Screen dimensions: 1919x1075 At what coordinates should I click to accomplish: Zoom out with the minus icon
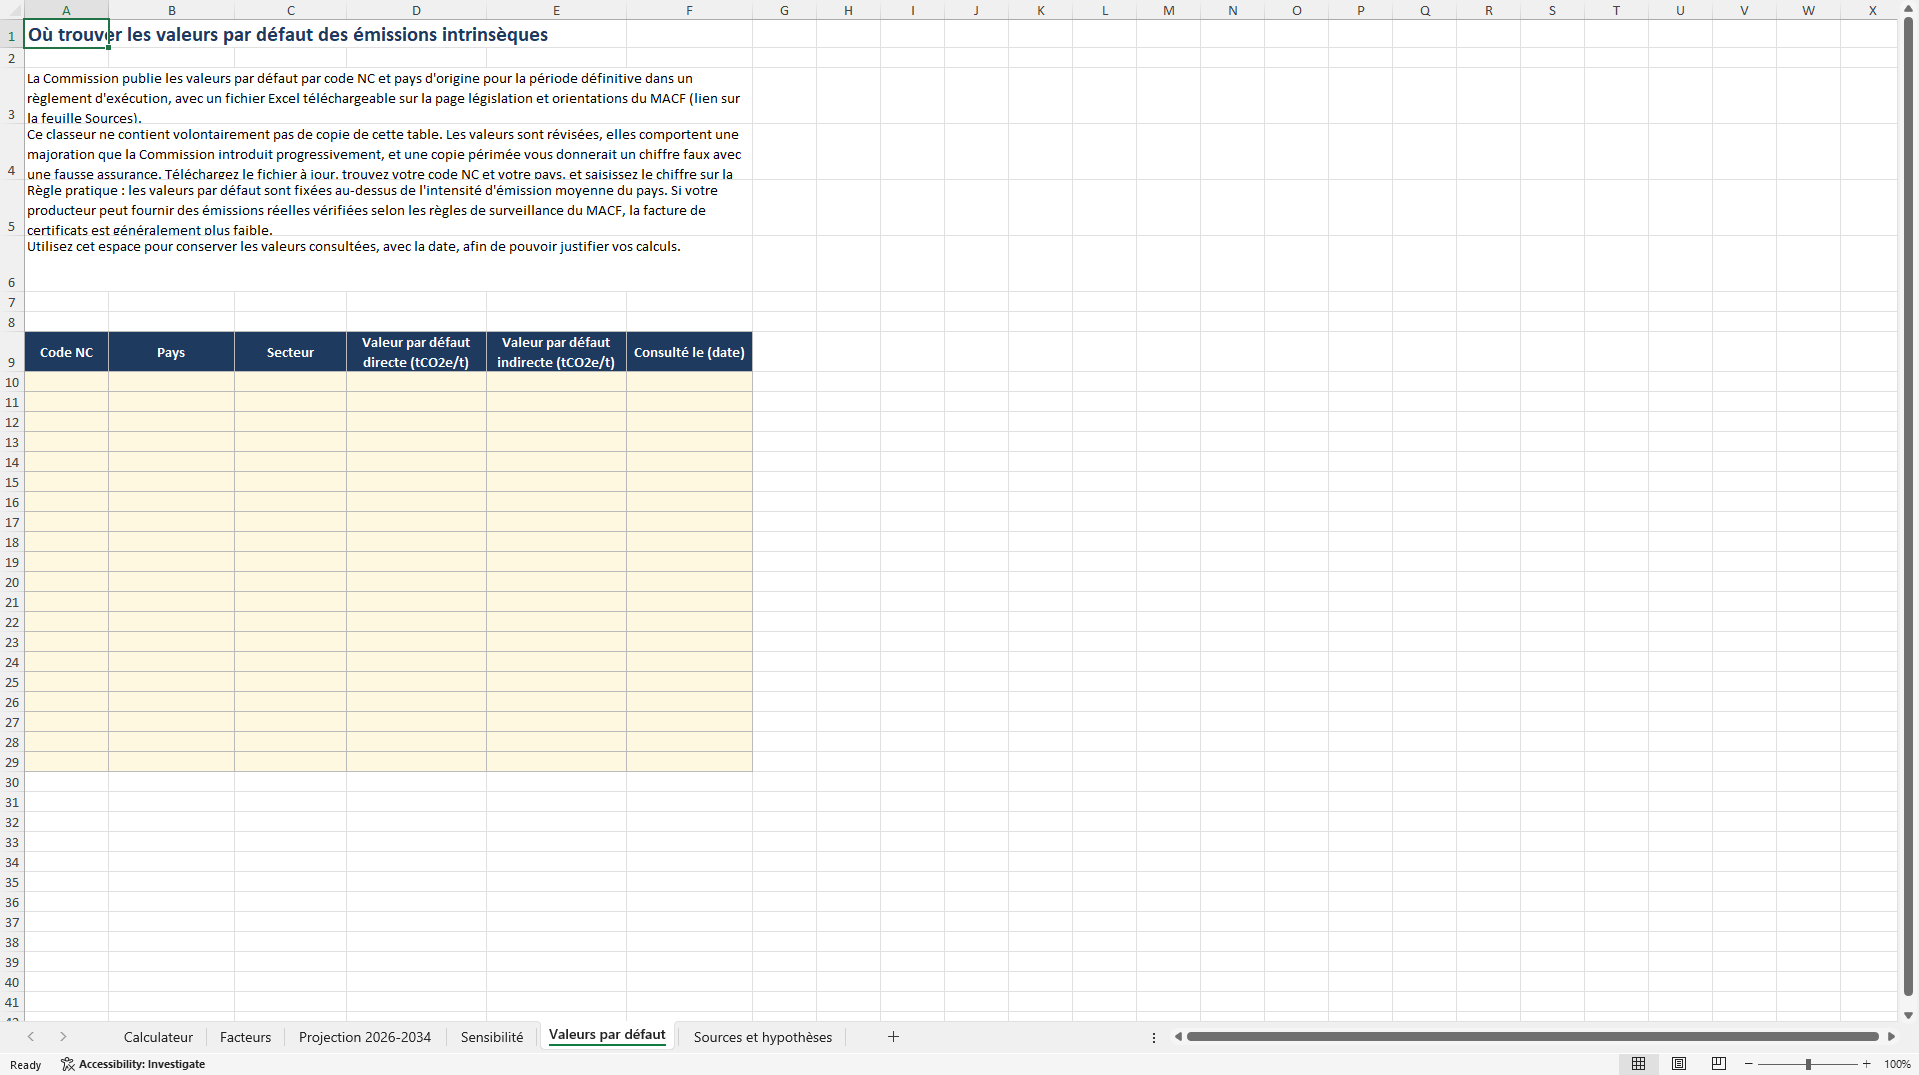(1749, 1064)
